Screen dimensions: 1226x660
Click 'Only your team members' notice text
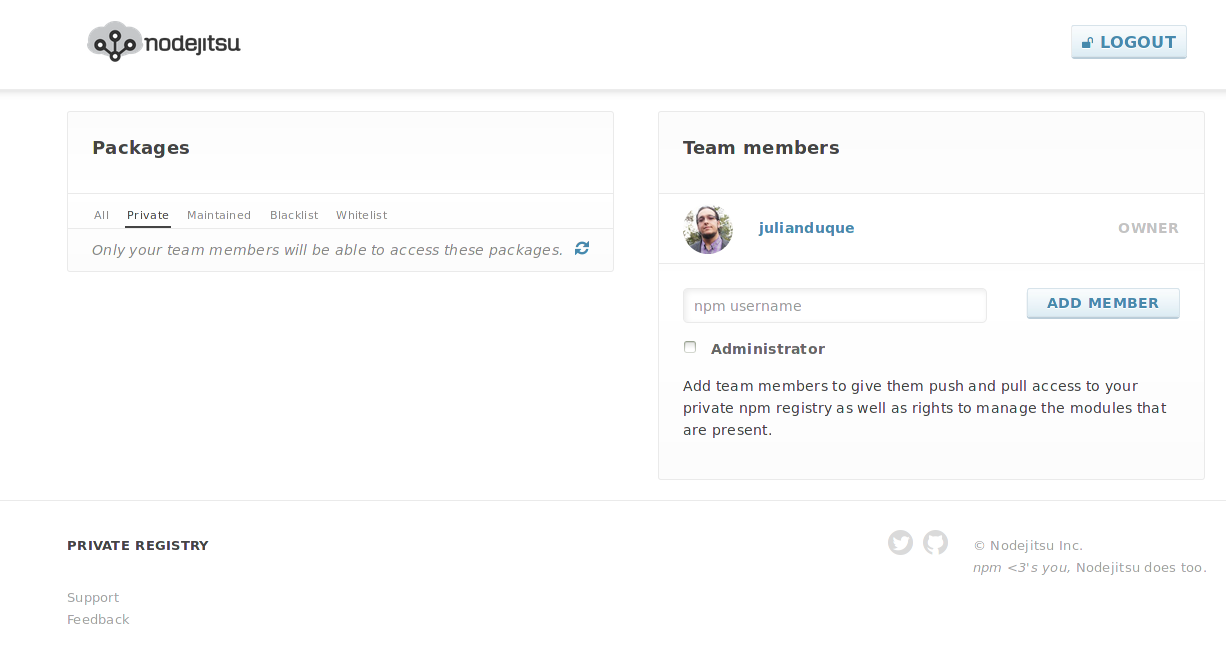(327, 250)
